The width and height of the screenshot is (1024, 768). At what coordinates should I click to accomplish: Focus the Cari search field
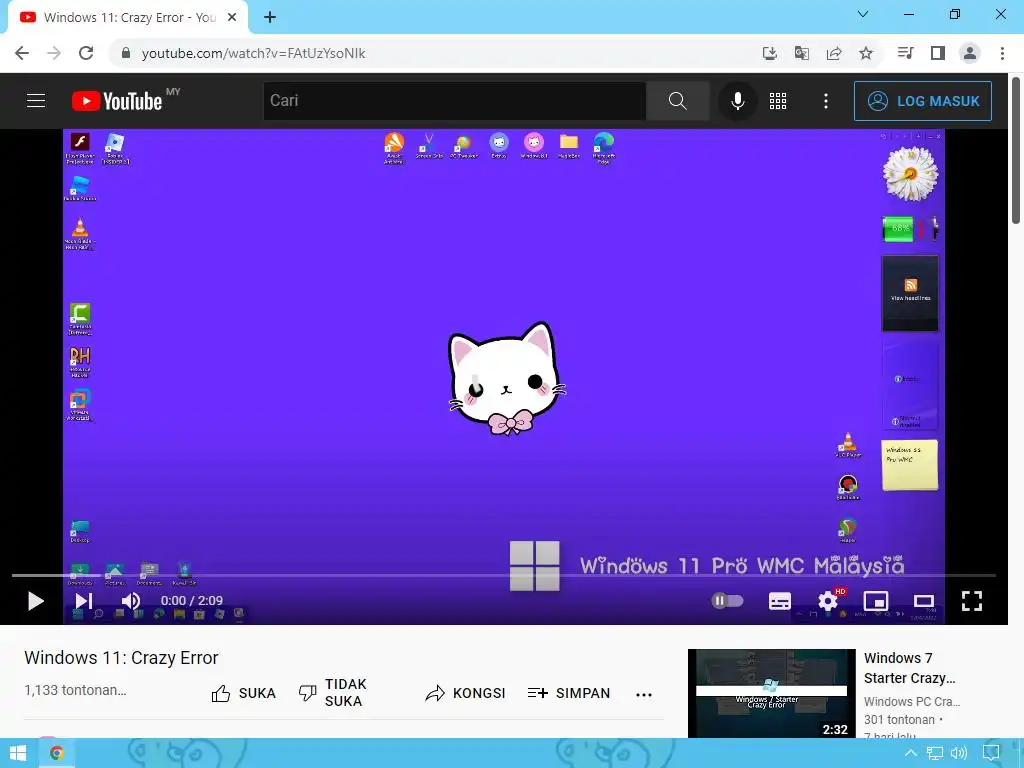click(454, 101)
